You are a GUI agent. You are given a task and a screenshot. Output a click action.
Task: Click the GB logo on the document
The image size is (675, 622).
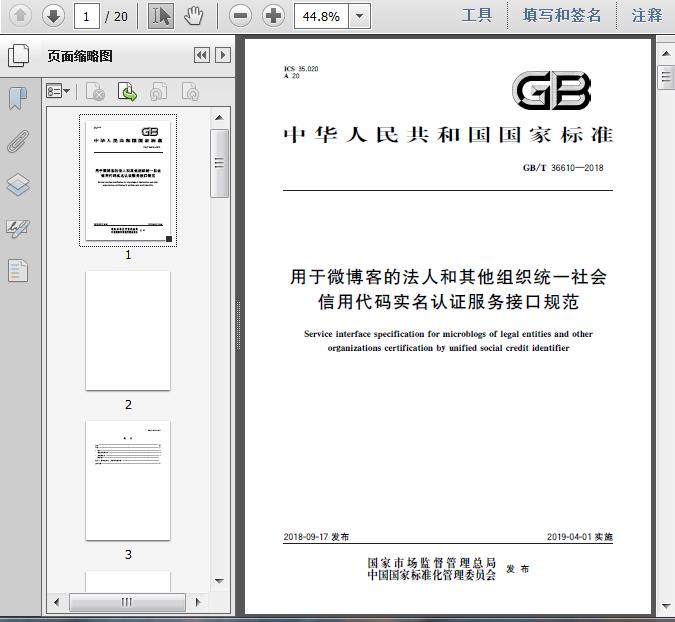tap(551, 90)
